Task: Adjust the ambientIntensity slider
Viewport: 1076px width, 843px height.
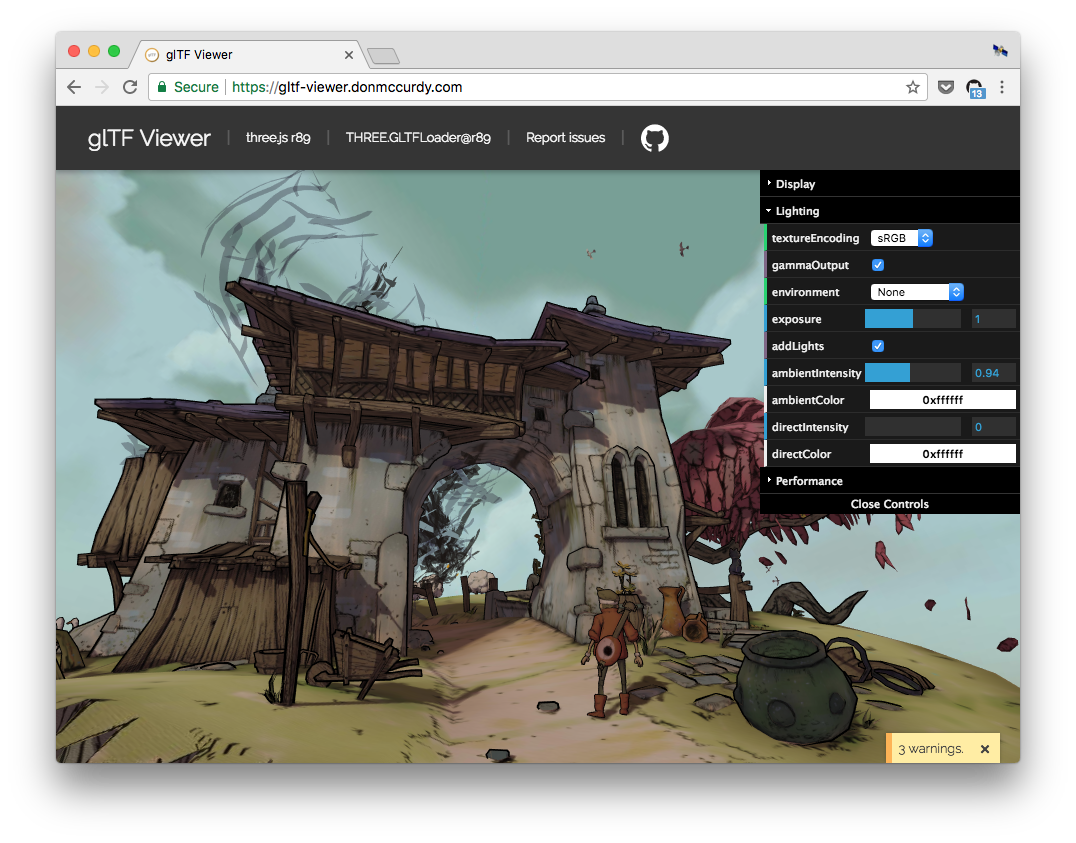Action: pos(913,373)
